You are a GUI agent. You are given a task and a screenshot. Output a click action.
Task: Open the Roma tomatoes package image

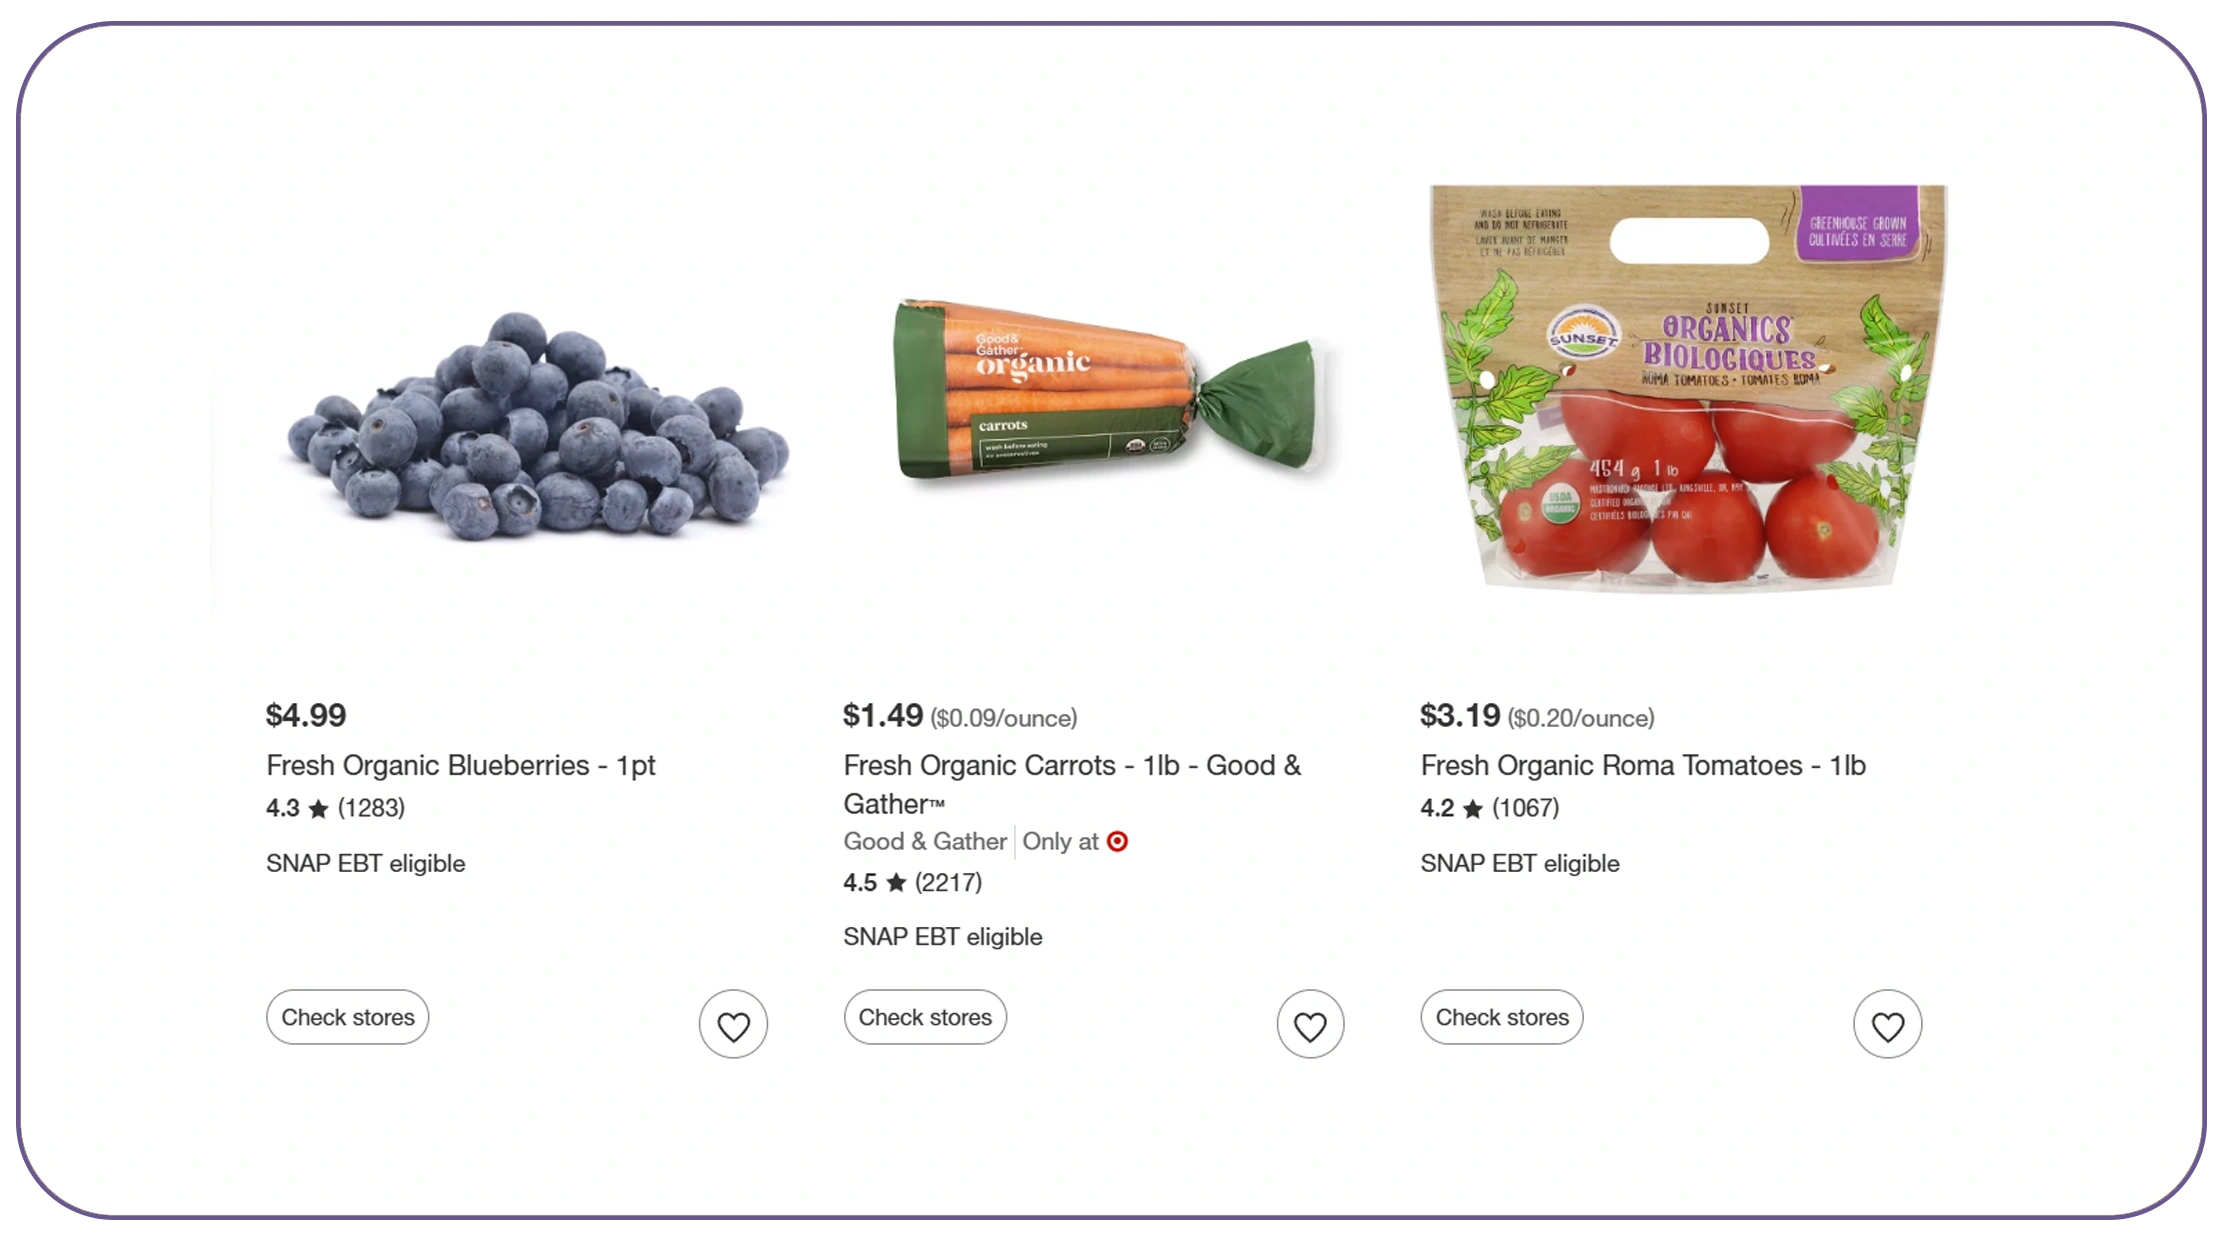tap(1687, 387)
